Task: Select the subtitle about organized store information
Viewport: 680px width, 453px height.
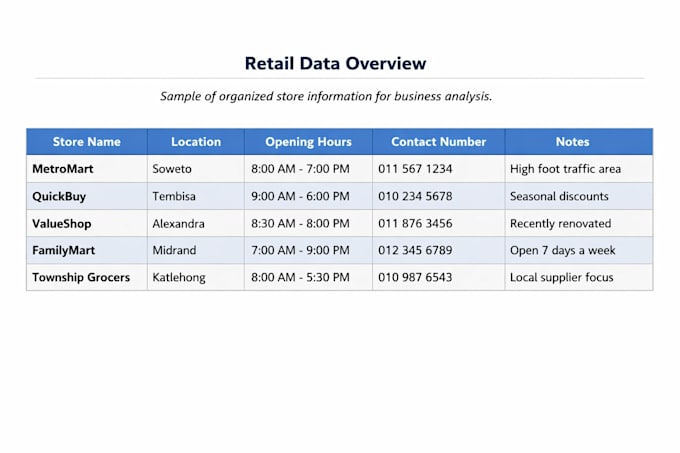Action: (326, 96)
